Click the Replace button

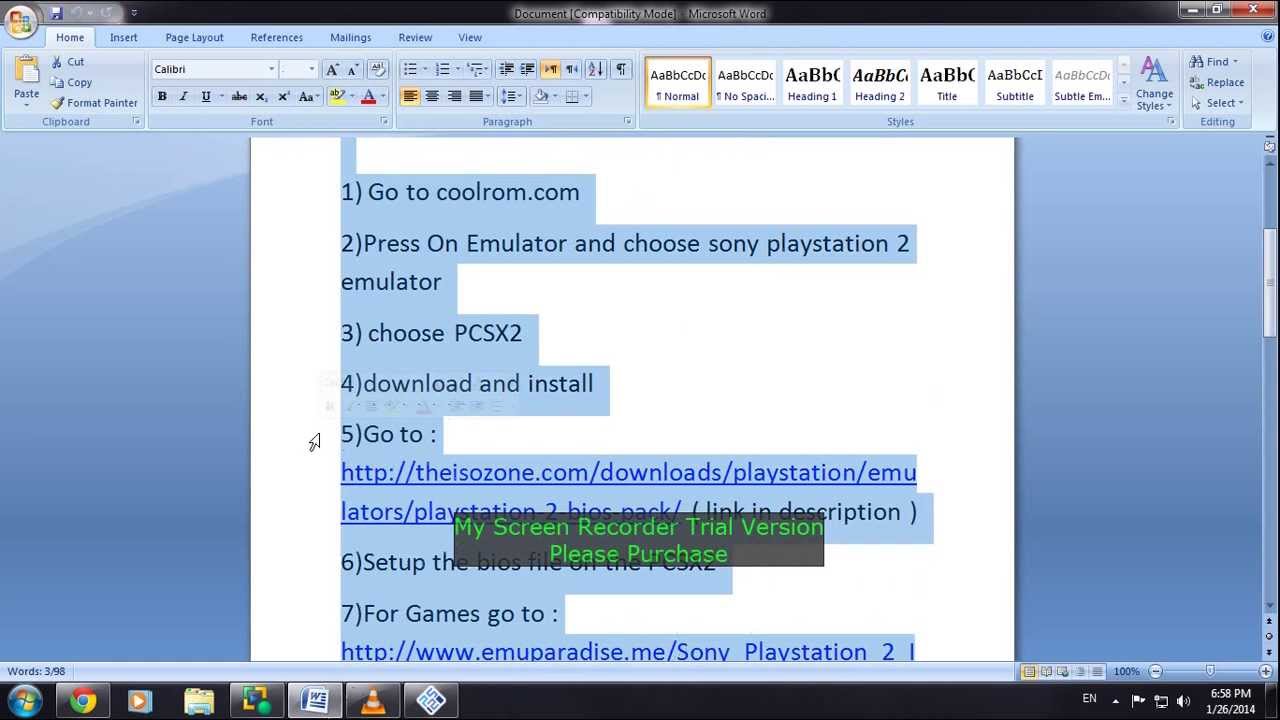tap(1217, 82)
